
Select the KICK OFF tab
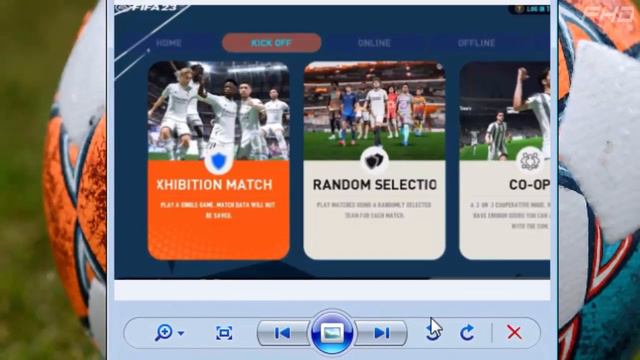click(x=271, y=43)
